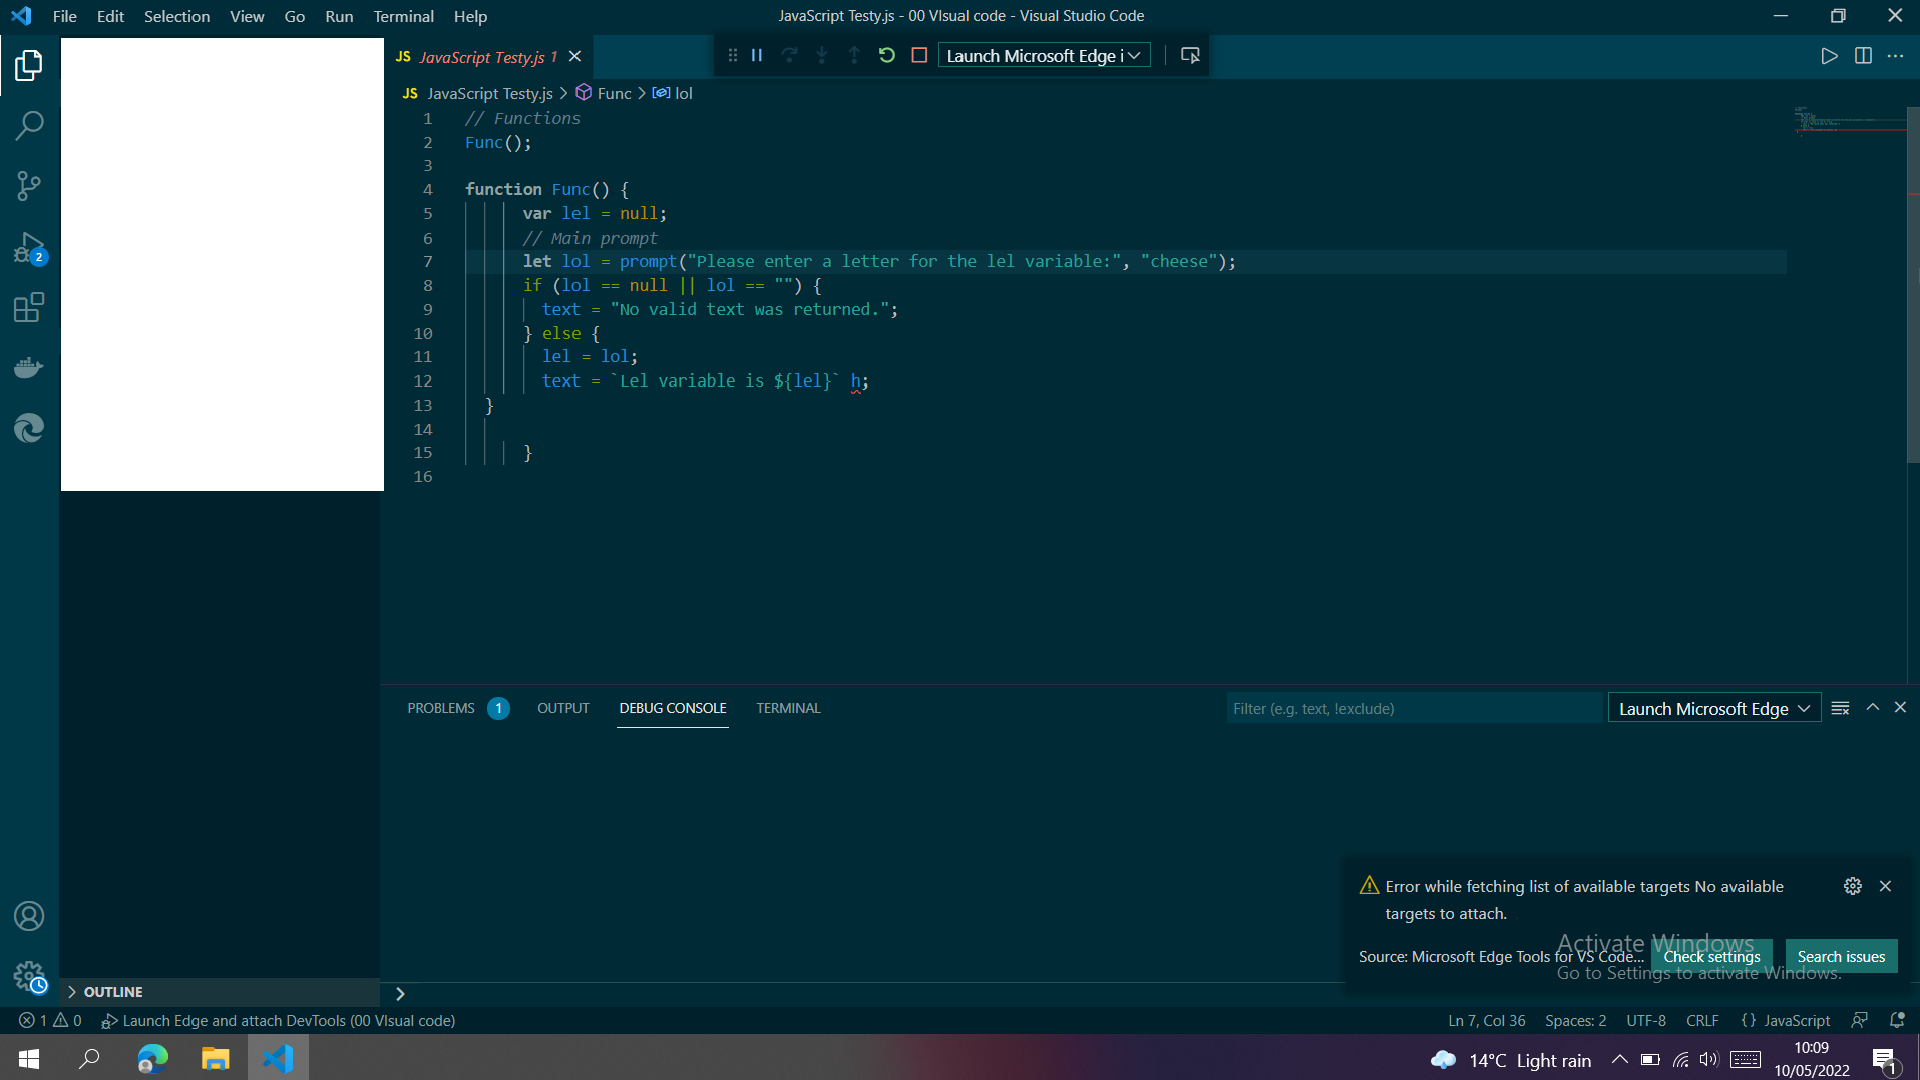Maximize the panel with the chevron
Viewport: 1920px width, 1080px height.
pos(1873,707)
